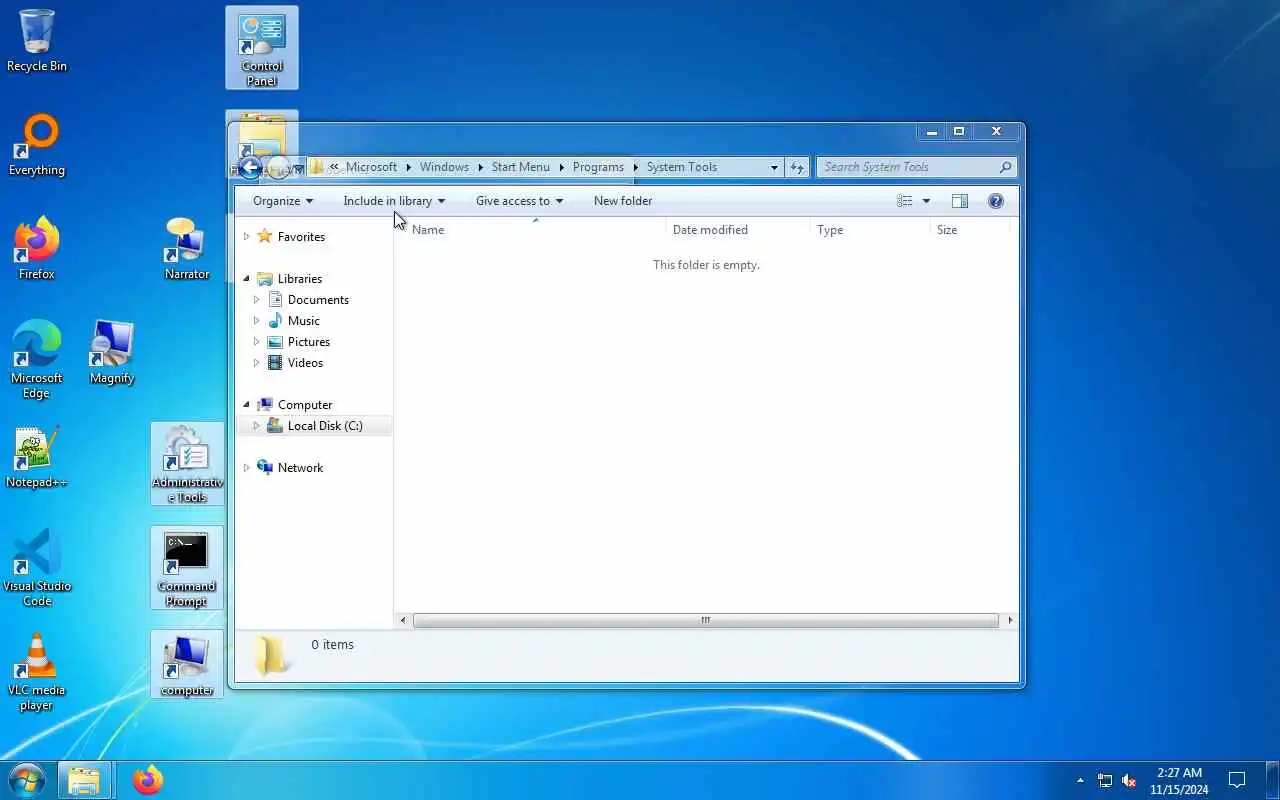
Task: Collapse the Computer tree node
Action: click(x=246, y=405)
